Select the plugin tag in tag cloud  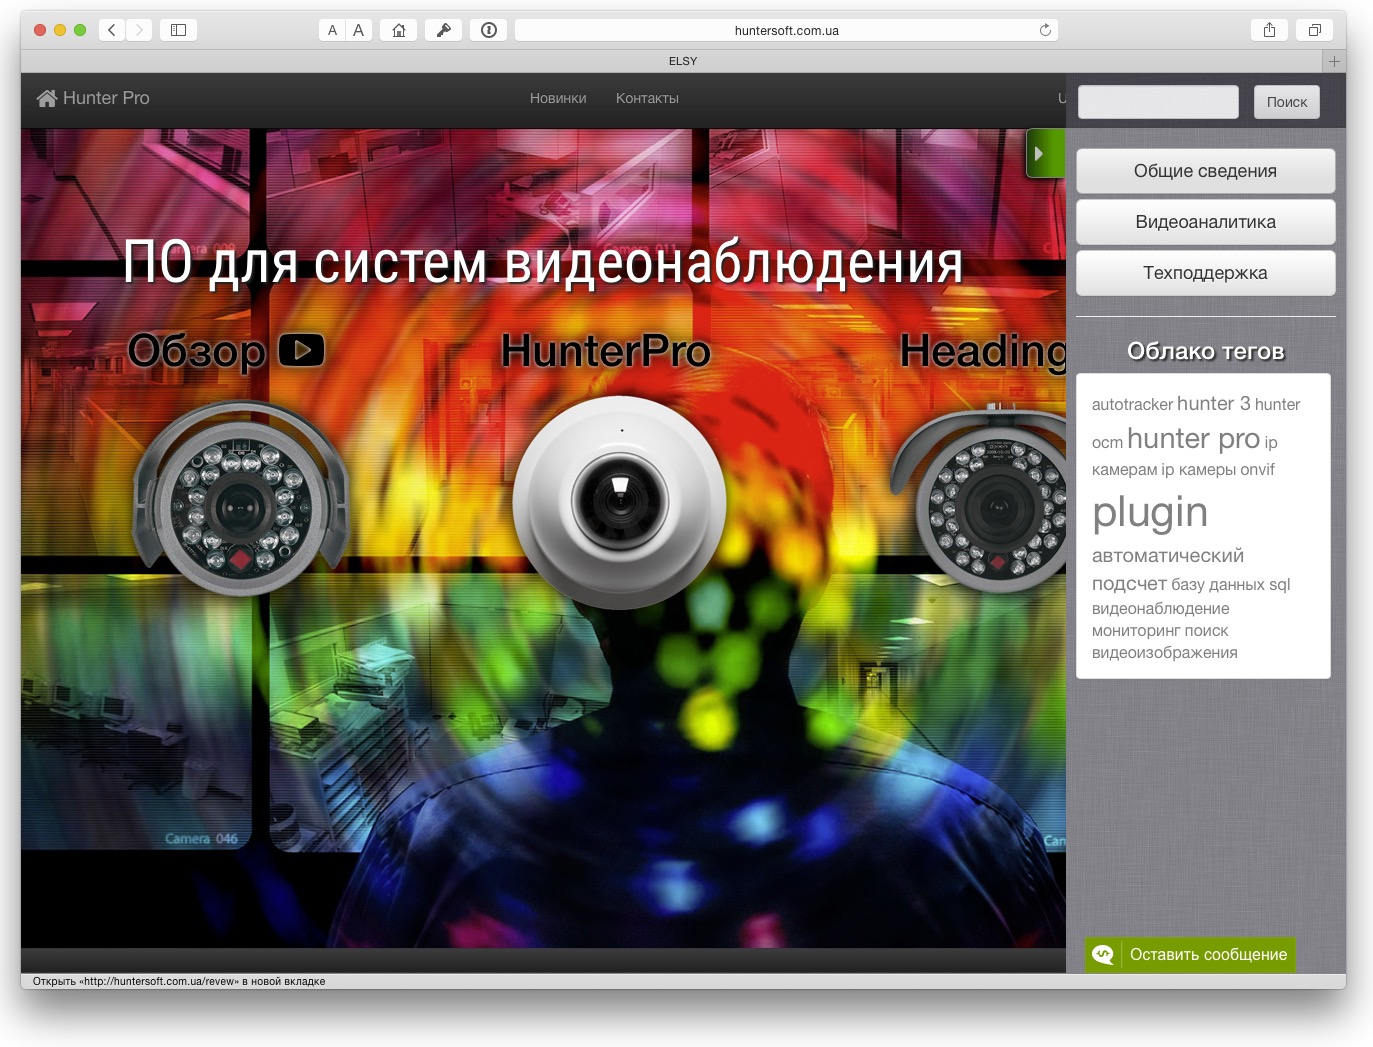pyautogui.click(x=1150, y=513)
